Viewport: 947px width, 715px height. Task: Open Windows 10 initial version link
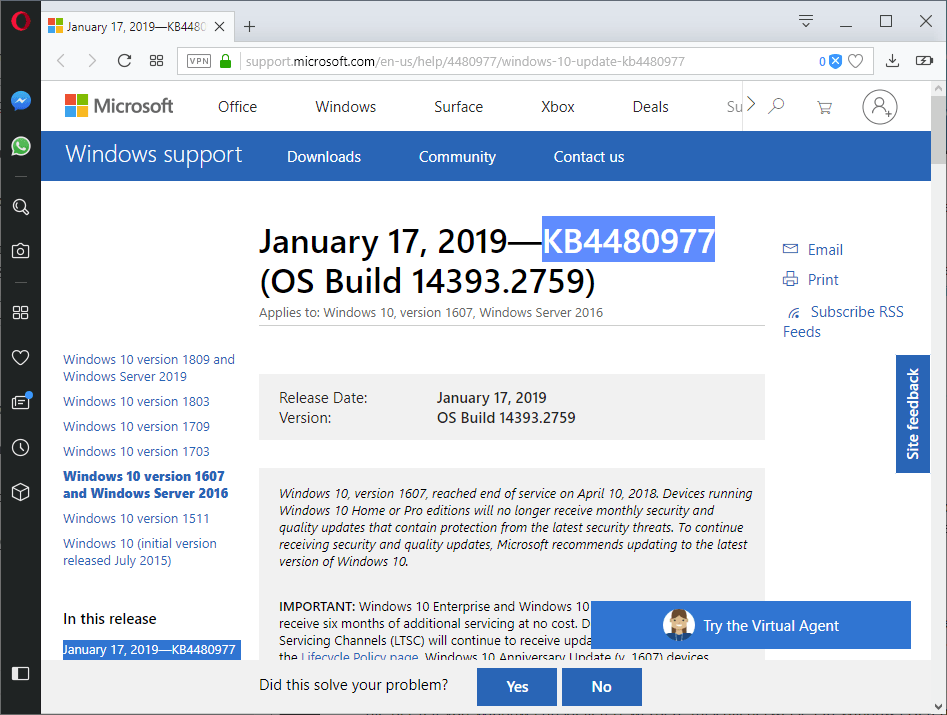tap(140, 552)
